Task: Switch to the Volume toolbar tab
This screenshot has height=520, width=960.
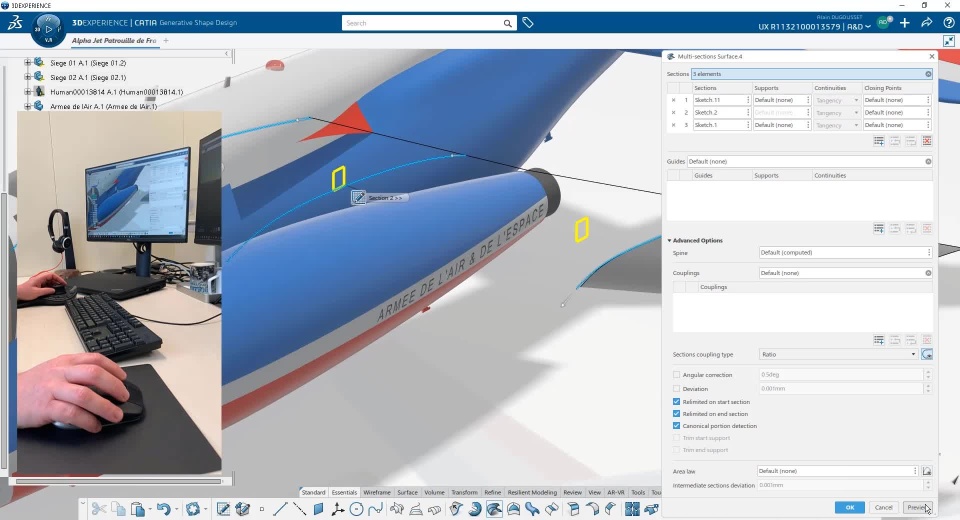Action: coord(434,492)
